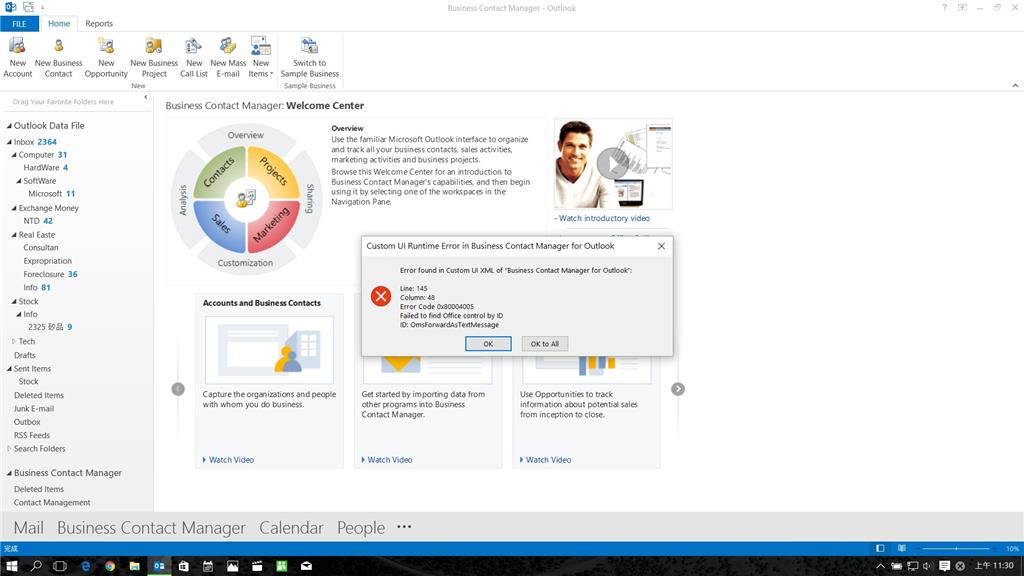Switch to Mail in the navigation bar
1024x576 pixels.
pyautogui.click(x=29, y=528)
